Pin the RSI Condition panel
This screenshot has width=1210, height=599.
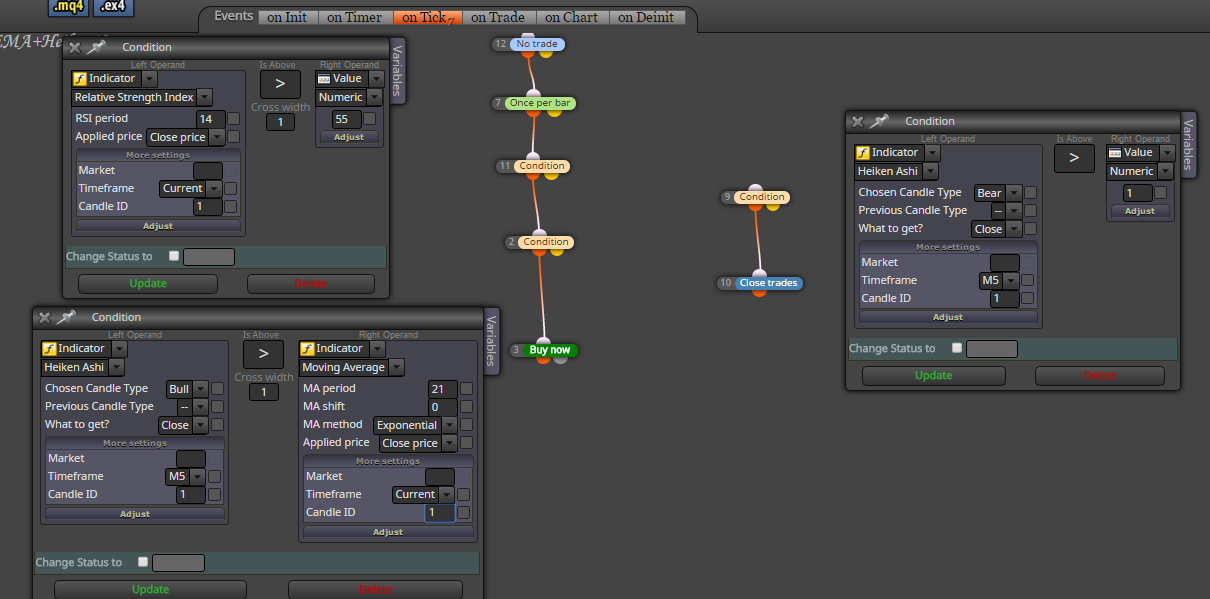pyautogui.click(x=97, y=47)
